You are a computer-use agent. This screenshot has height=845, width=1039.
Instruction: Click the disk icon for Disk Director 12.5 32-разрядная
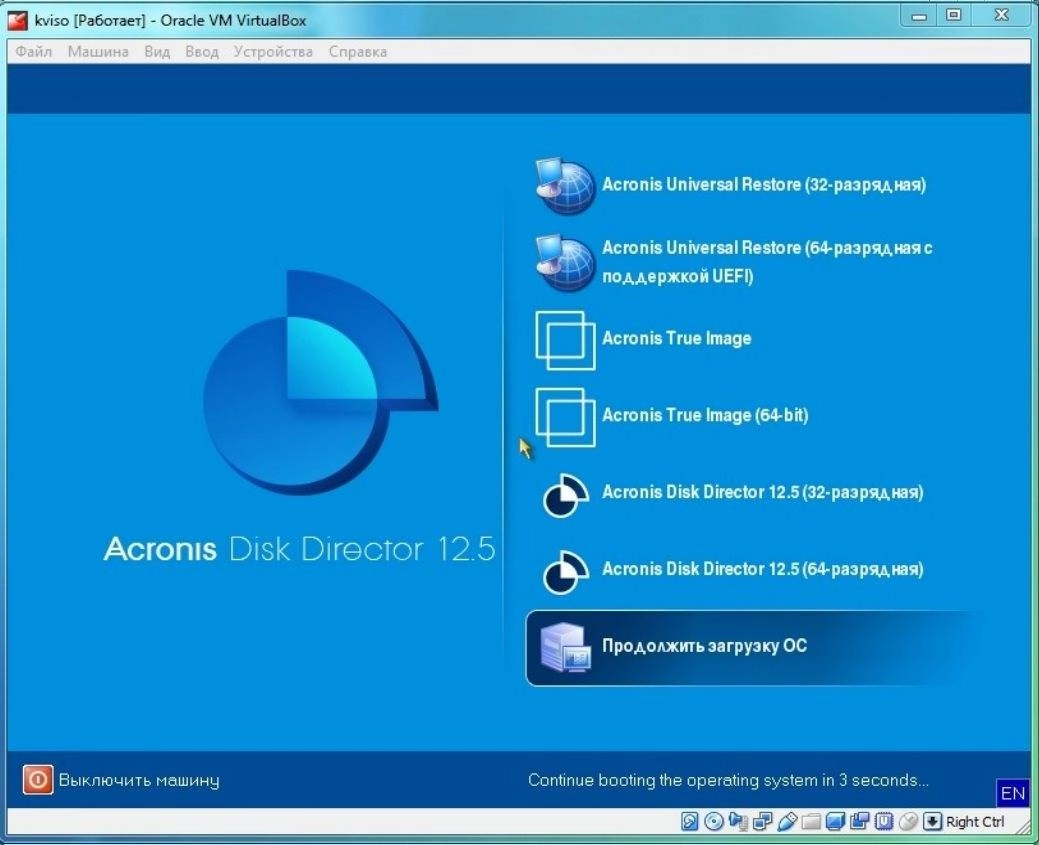(565, 495)
